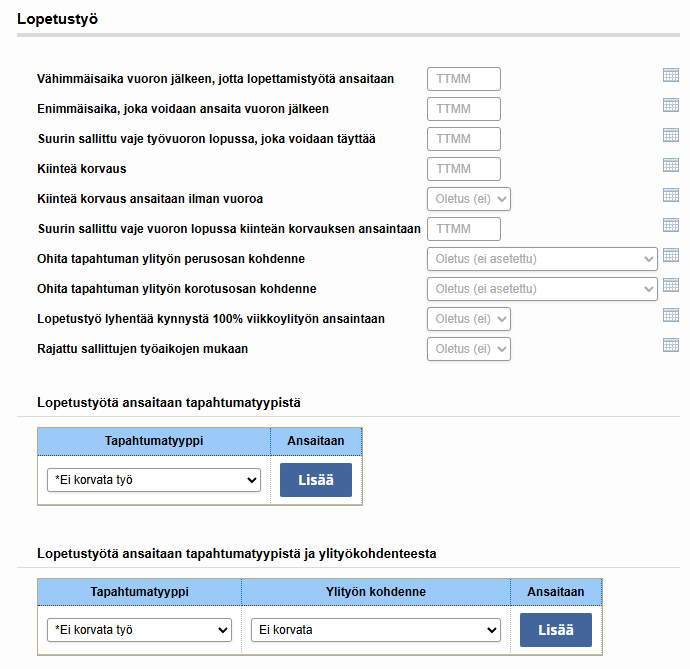Image resolution: width=690 pixels, height=669 pixels.
Task: Focus TTMM field for Enimmäisaika vuoron jälkeen
Action: tap(464, 109)
